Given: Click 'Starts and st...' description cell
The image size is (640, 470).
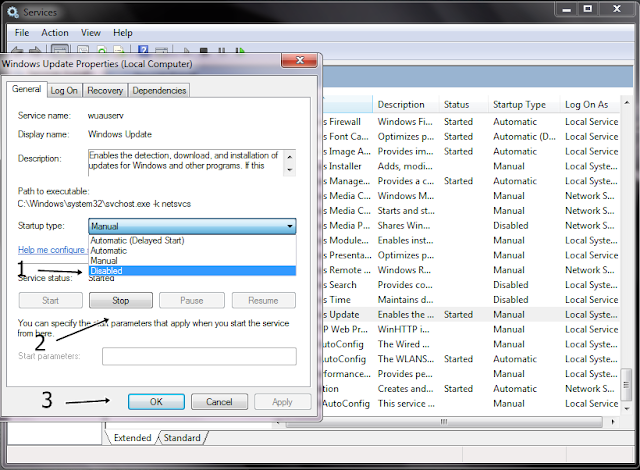Looking at the screenshot, I should coord(406,211).
